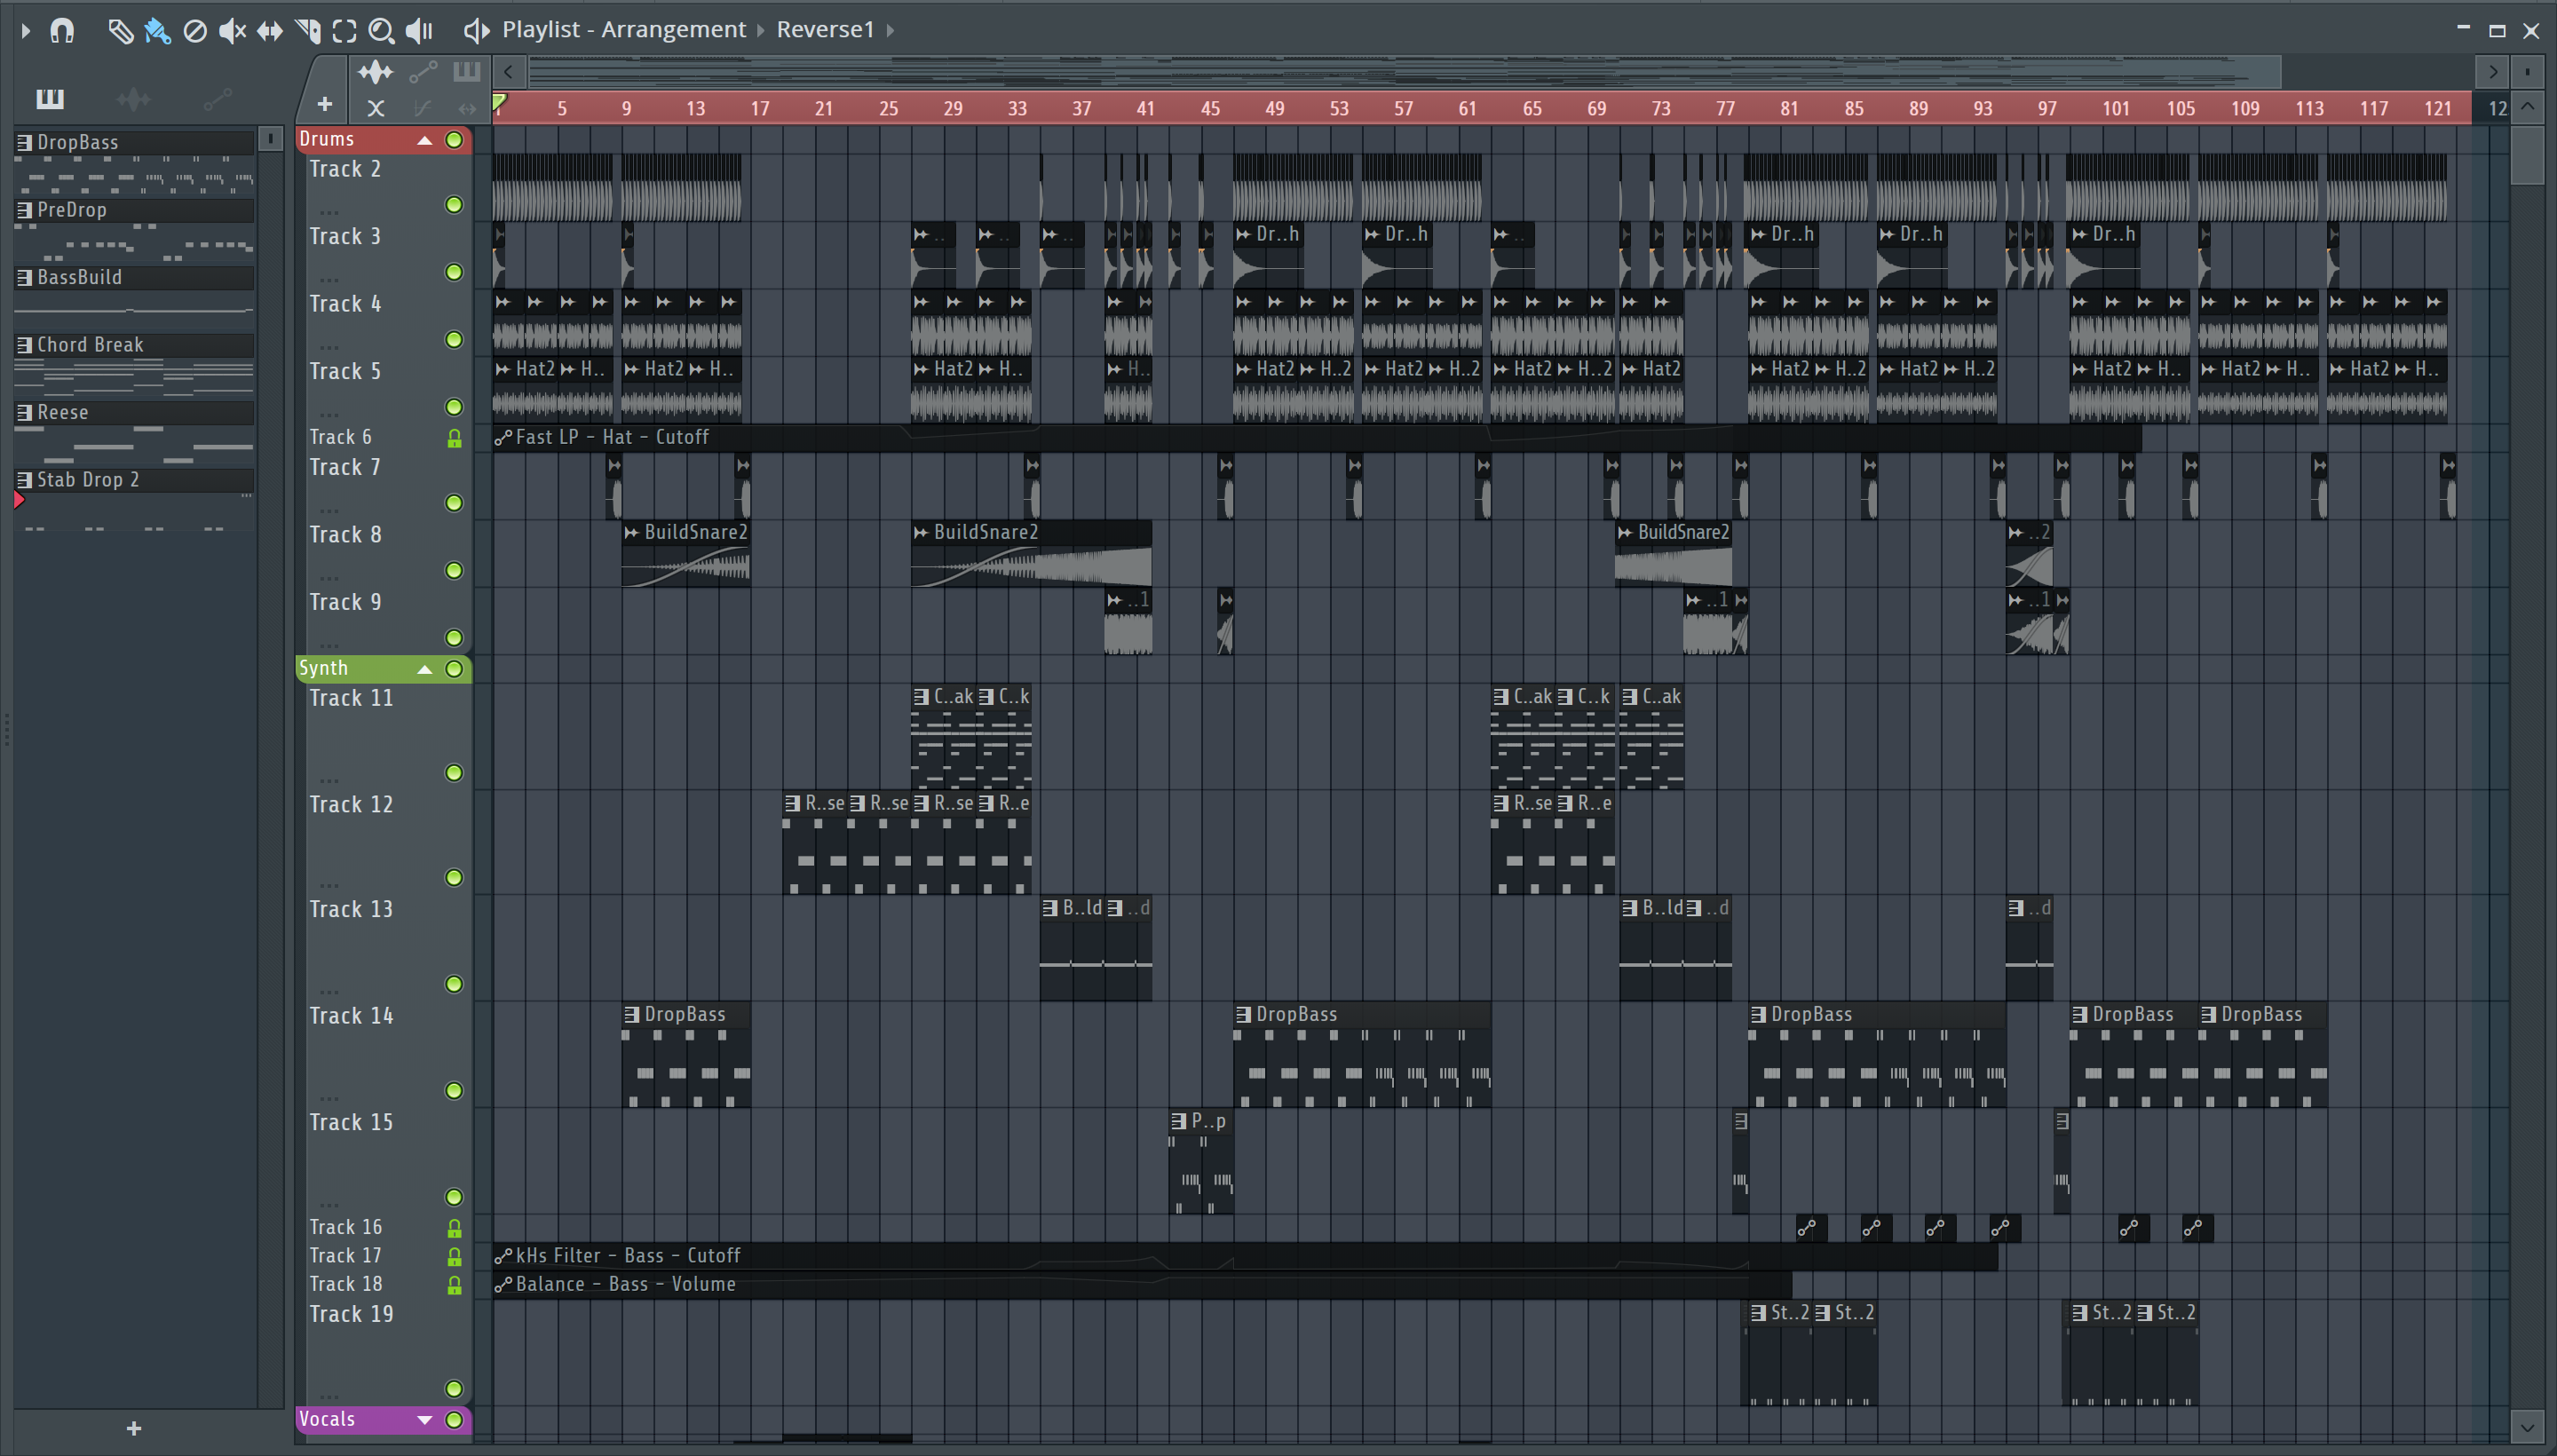The image size is (2557, 1456).
Task: Click the speaker icon beside Playlist title
Action: click(477, 31)
